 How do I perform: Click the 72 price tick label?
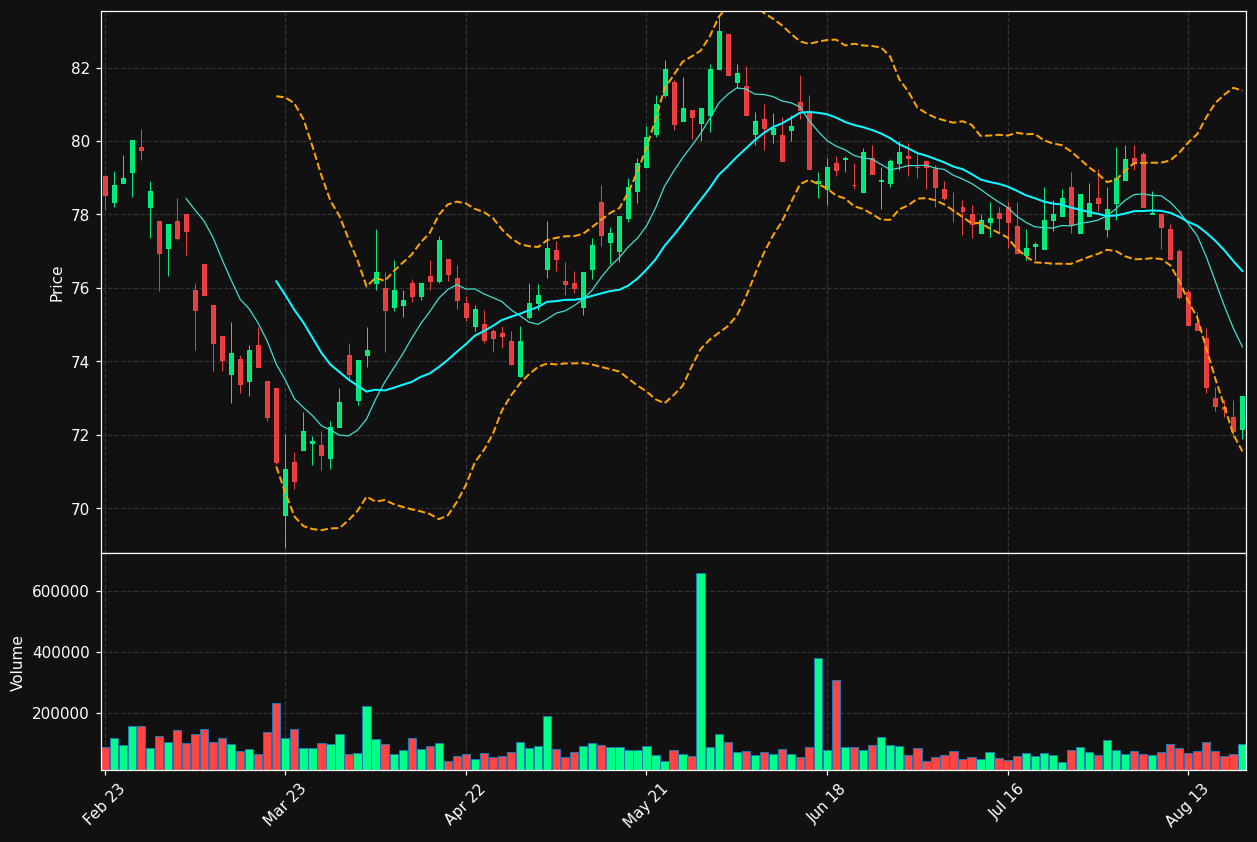tap(81, 435)
